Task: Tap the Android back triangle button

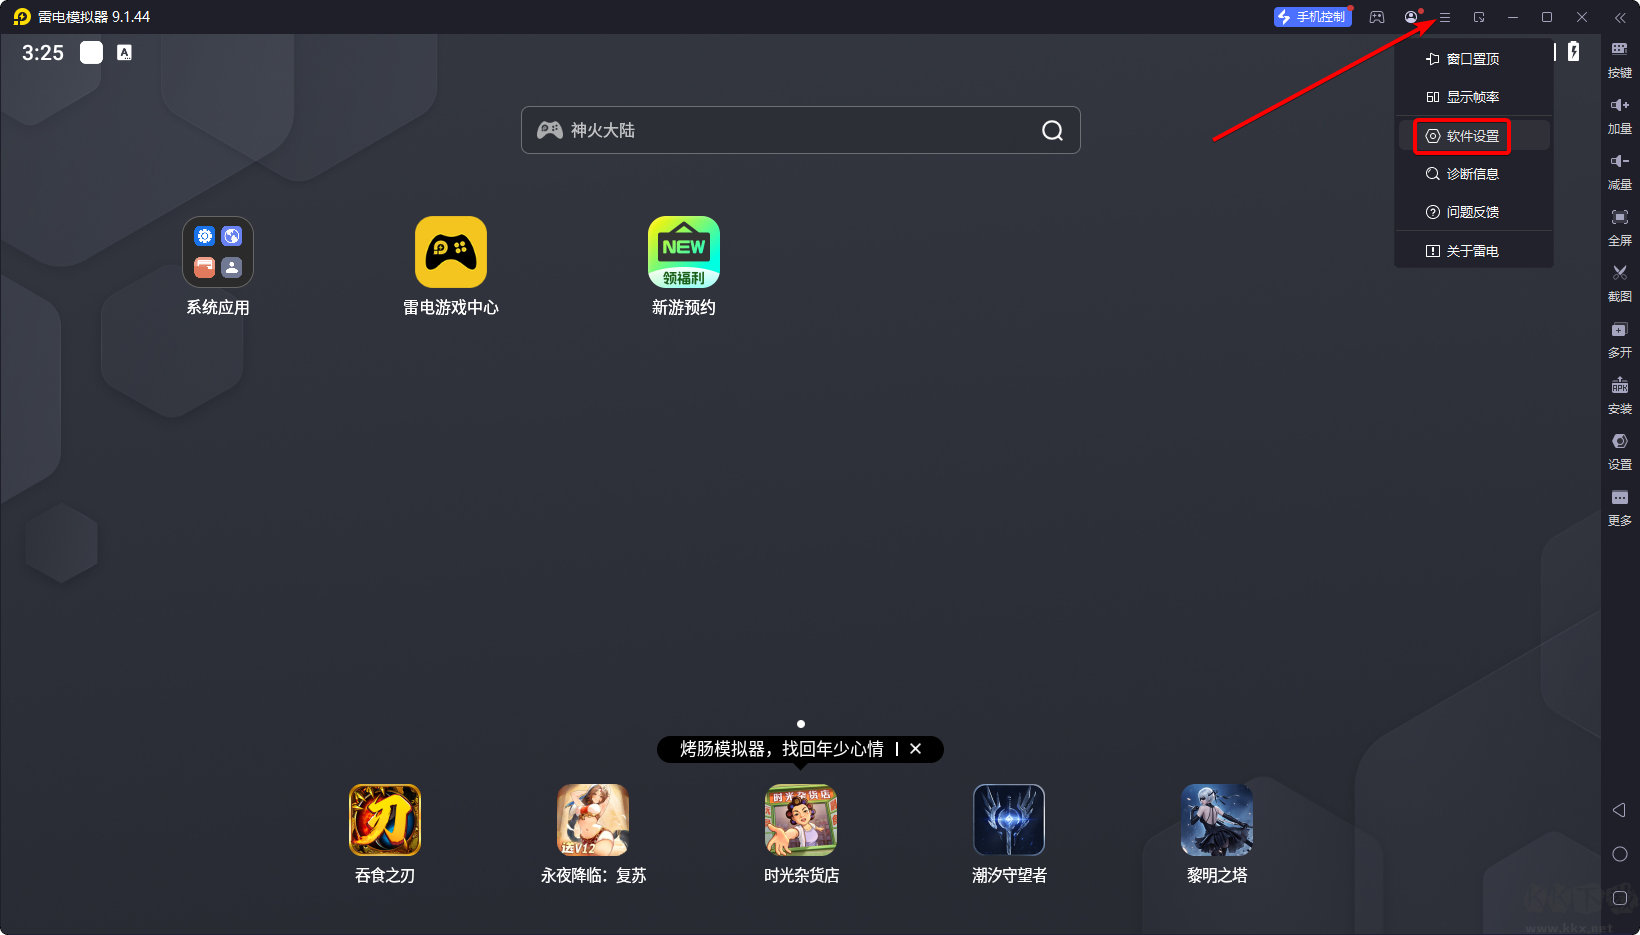Action: pyautogui.click(x=1619, y=810)
